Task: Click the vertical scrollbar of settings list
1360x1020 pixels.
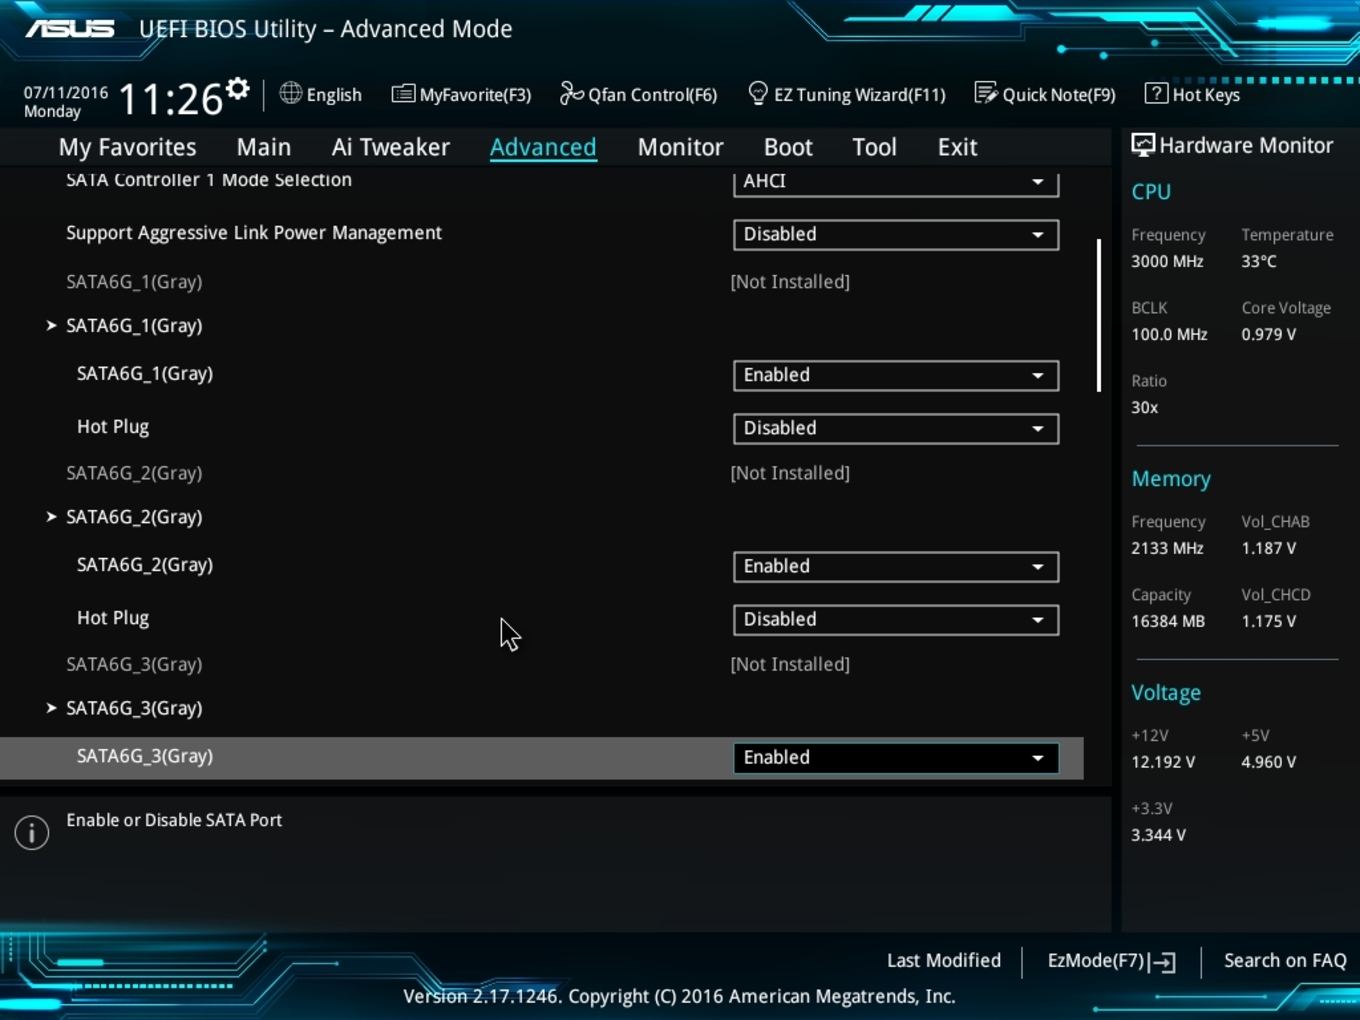Action: click(1099, 315)
